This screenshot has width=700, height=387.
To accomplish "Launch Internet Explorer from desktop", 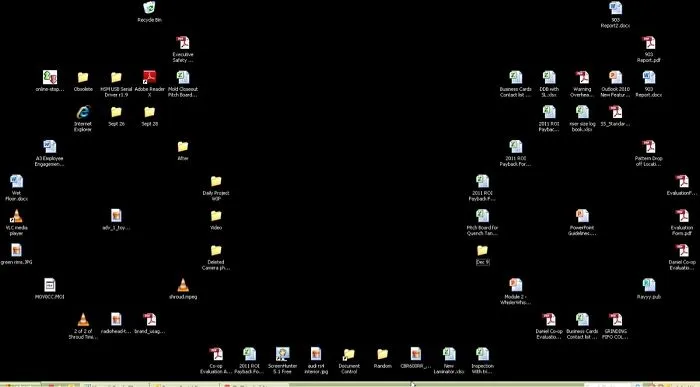I will (x=83, y=112).
